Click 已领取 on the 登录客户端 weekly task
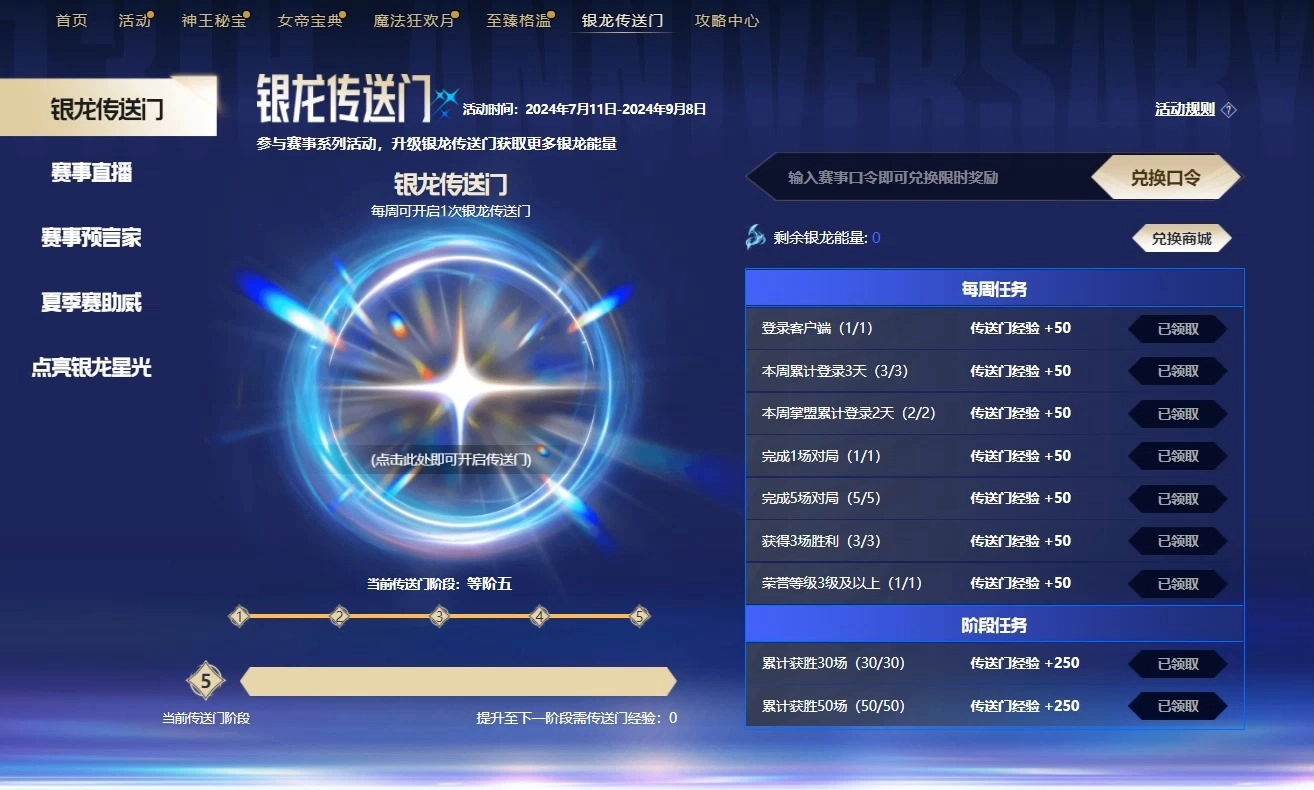 click(x=1177, y=328)
